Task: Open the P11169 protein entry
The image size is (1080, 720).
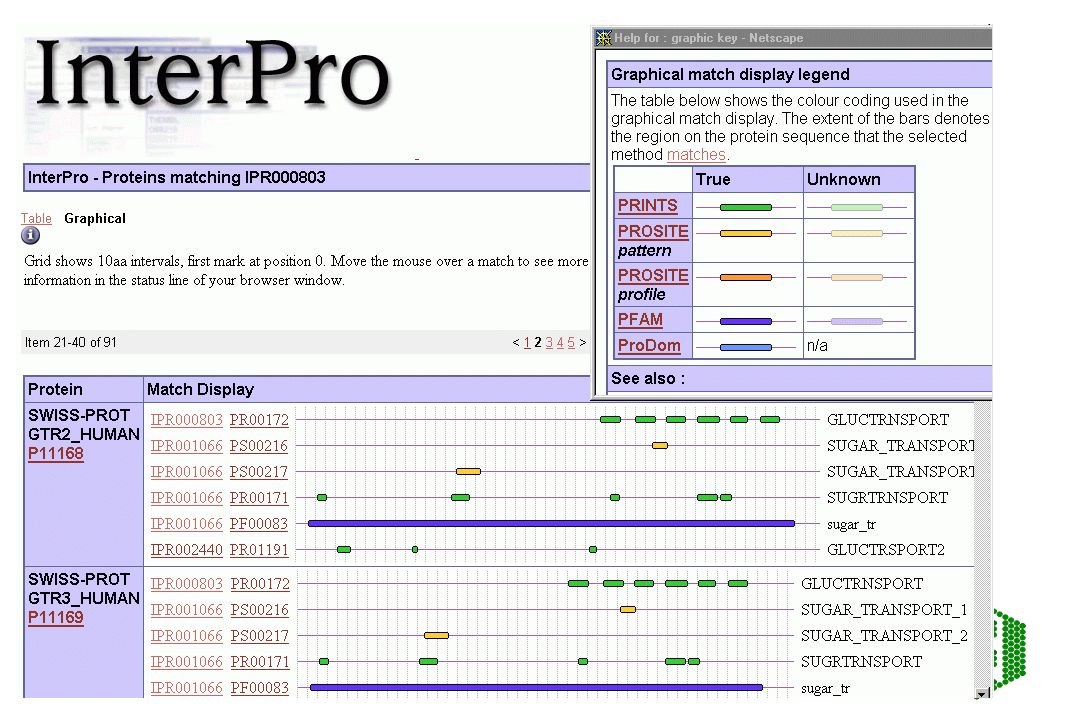Action: (56, 617)
